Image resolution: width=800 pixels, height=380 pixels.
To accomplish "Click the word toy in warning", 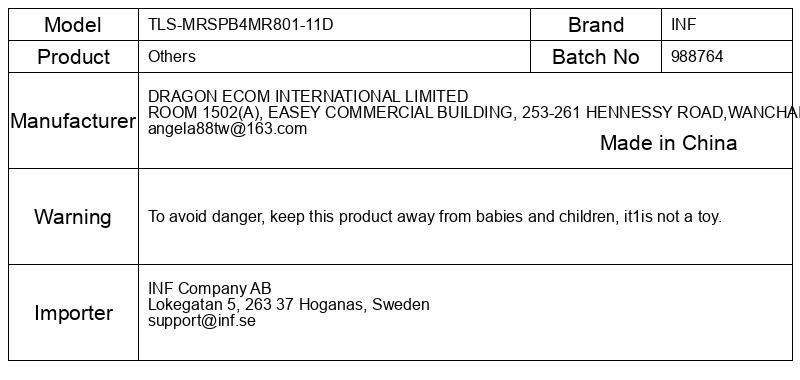I will click(x=710, y=217).
